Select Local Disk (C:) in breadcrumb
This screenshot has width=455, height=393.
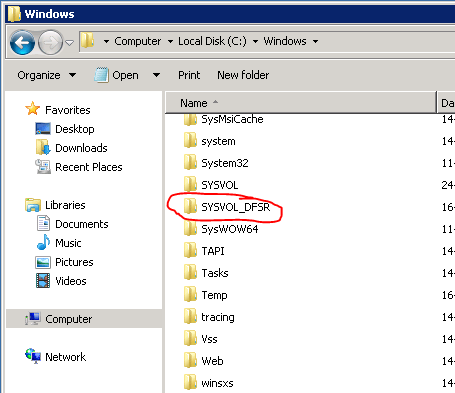tap(212, 41)
